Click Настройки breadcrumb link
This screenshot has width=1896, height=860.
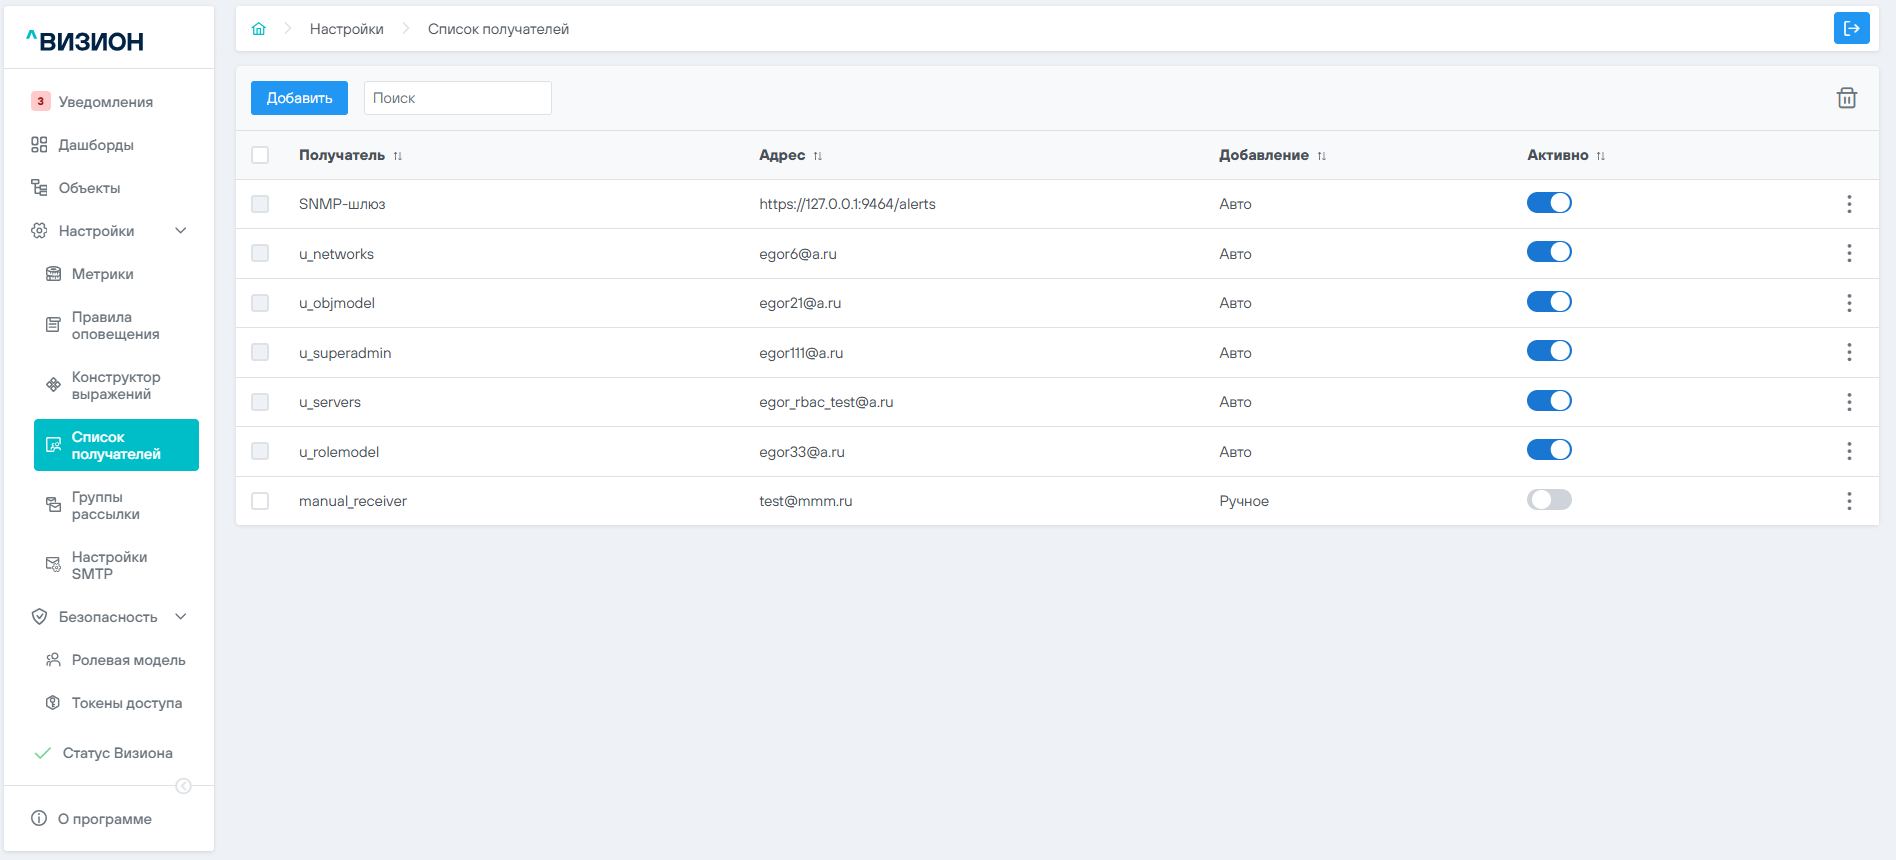(x=346, y=29)
